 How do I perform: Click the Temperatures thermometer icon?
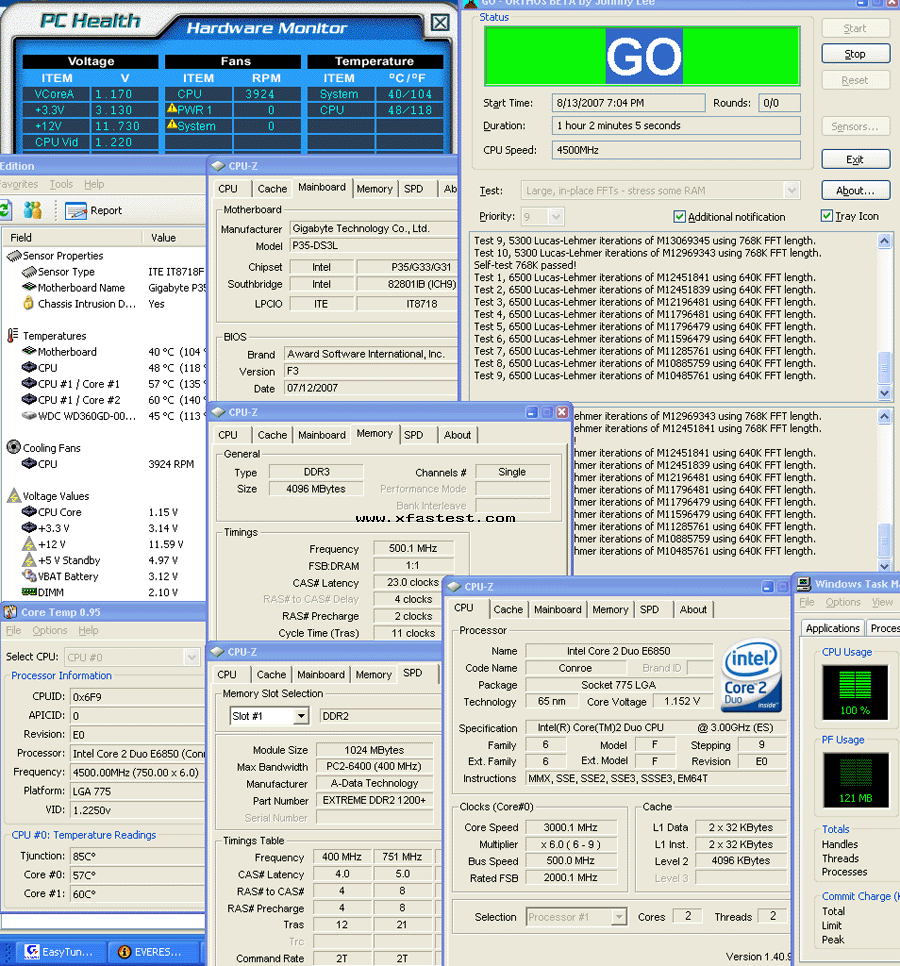(13, 335)
